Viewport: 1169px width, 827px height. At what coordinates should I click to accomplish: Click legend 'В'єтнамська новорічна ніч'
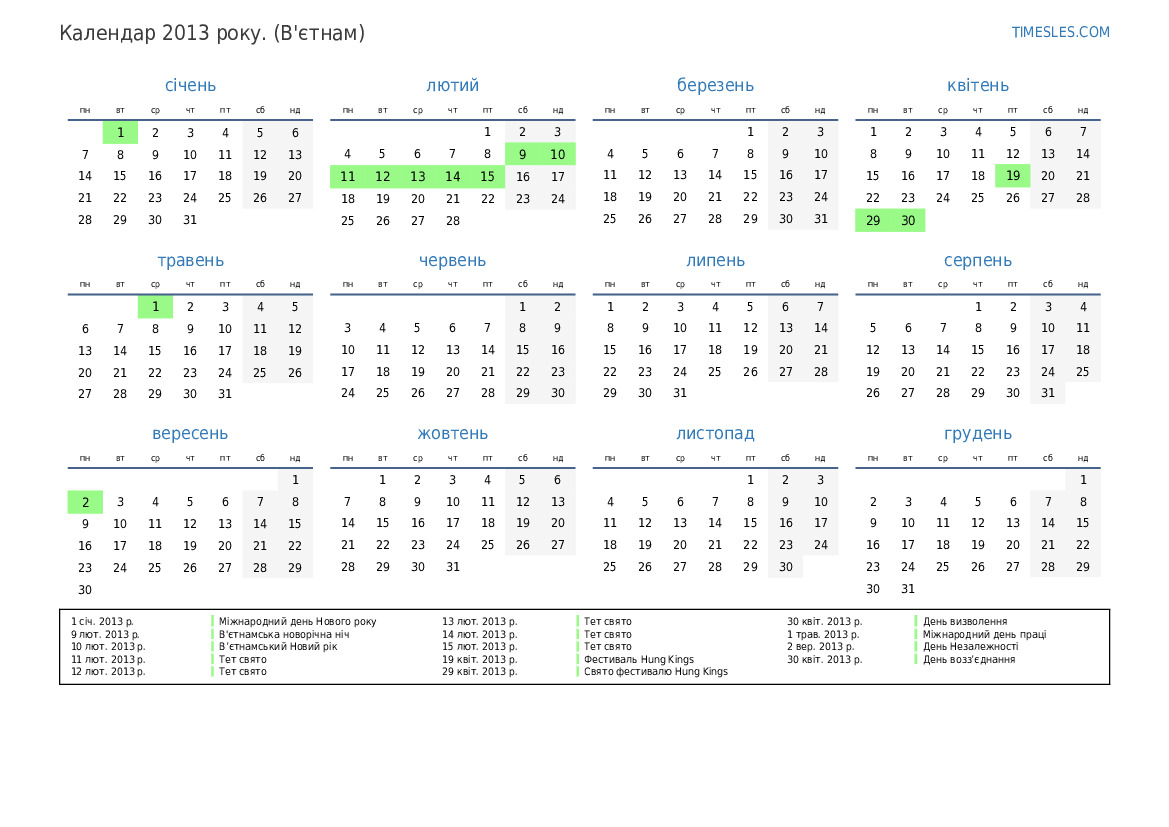pyautogui.click(x=283, y=635)
